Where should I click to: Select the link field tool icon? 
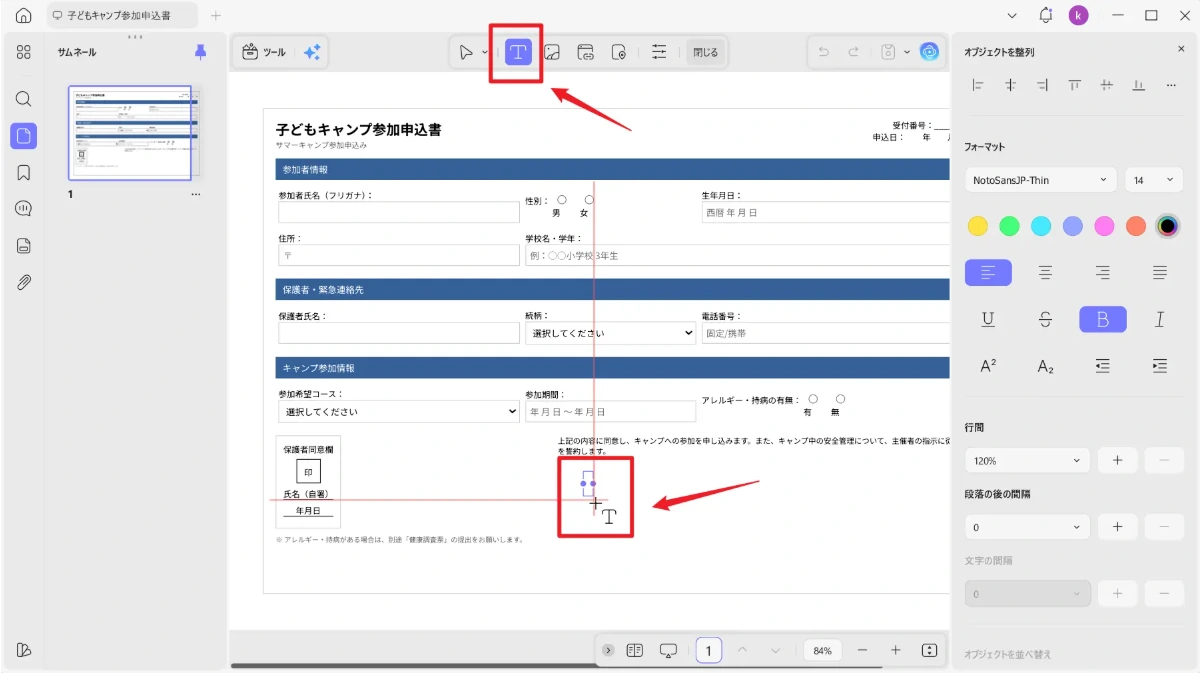586,53
